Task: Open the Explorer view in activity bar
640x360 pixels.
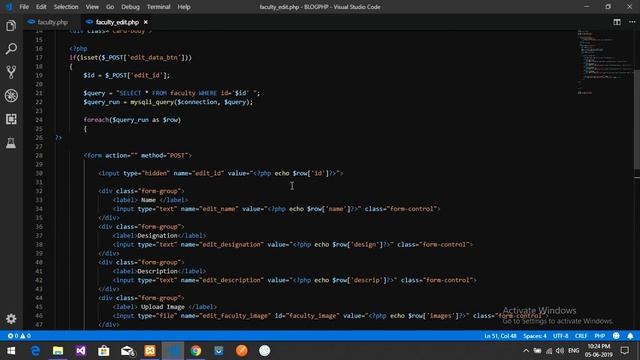Action: pos(11,26)
